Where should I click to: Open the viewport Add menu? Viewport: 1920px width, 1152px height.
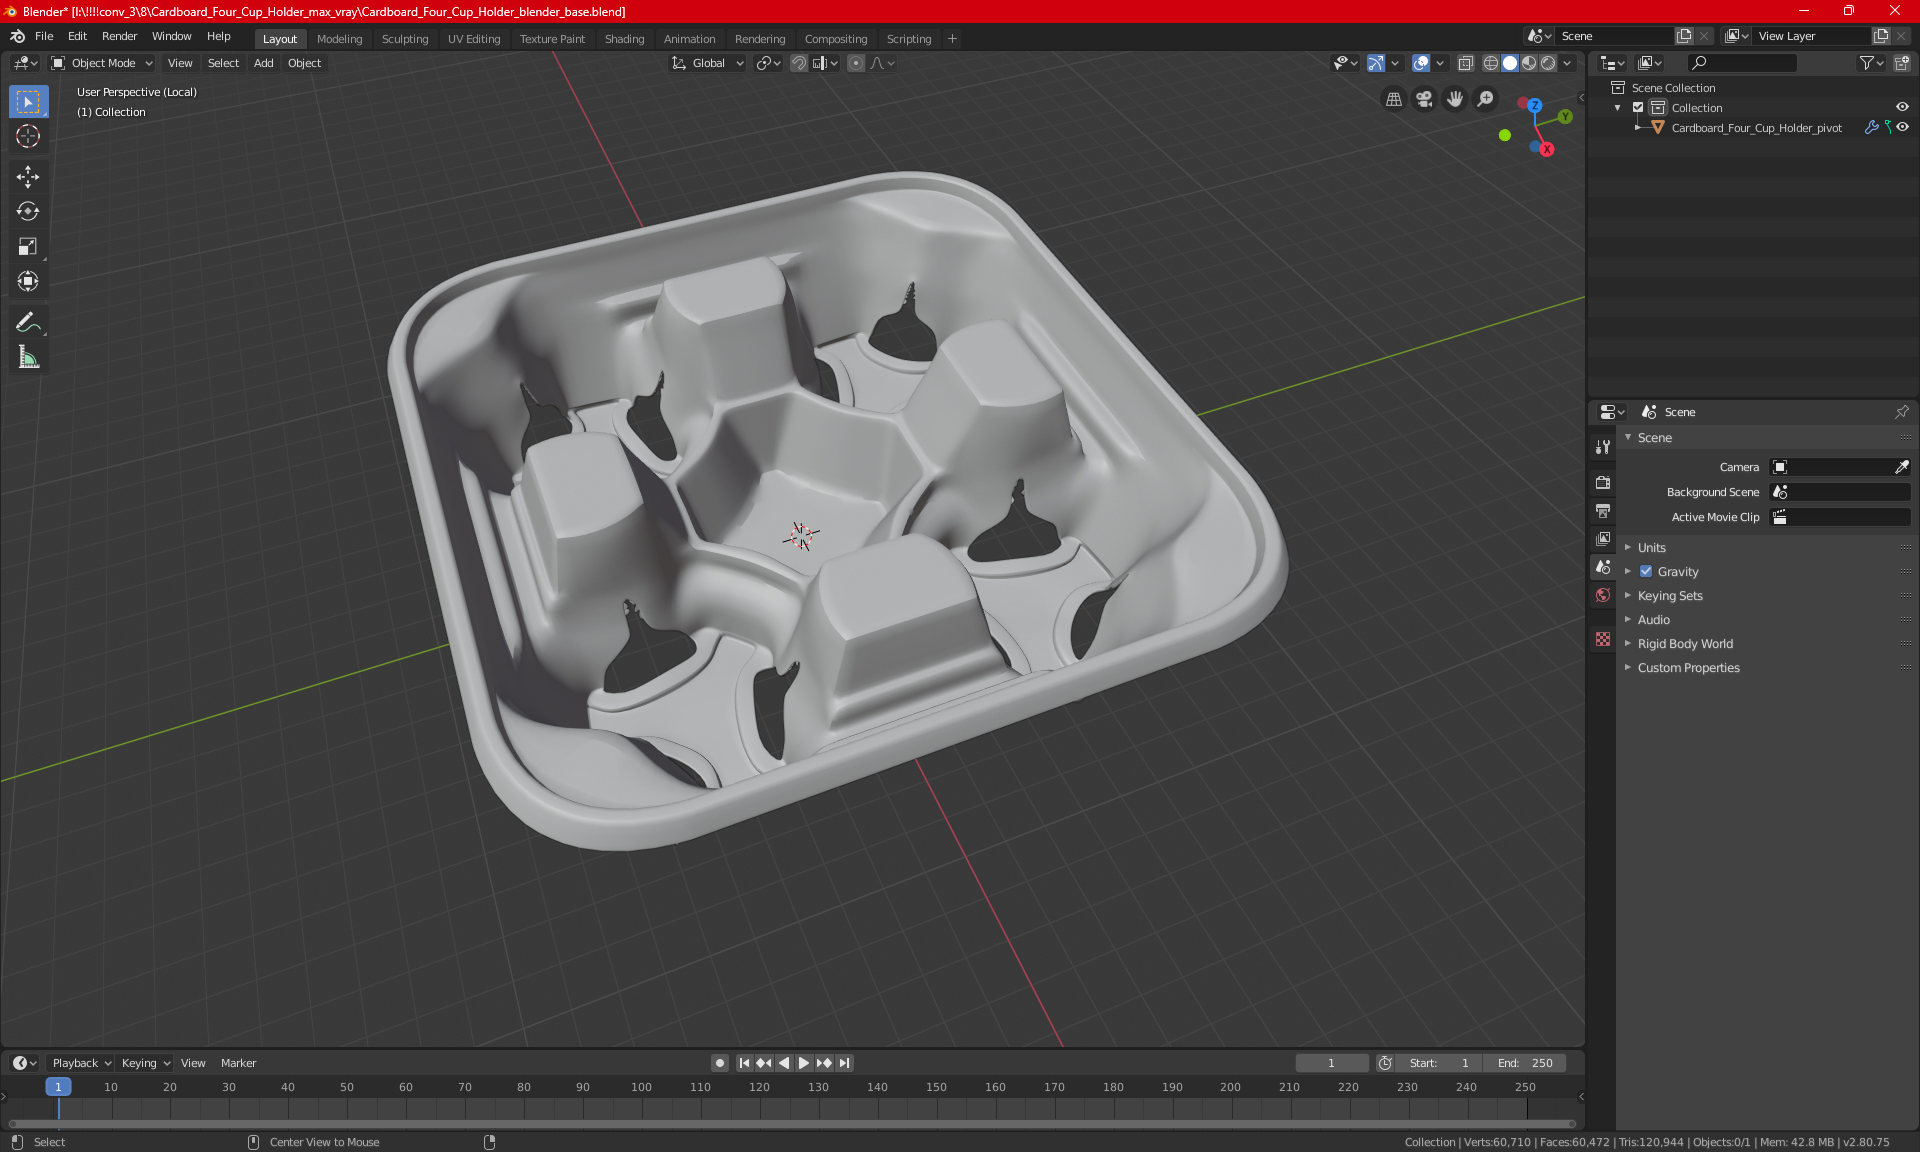263,63
